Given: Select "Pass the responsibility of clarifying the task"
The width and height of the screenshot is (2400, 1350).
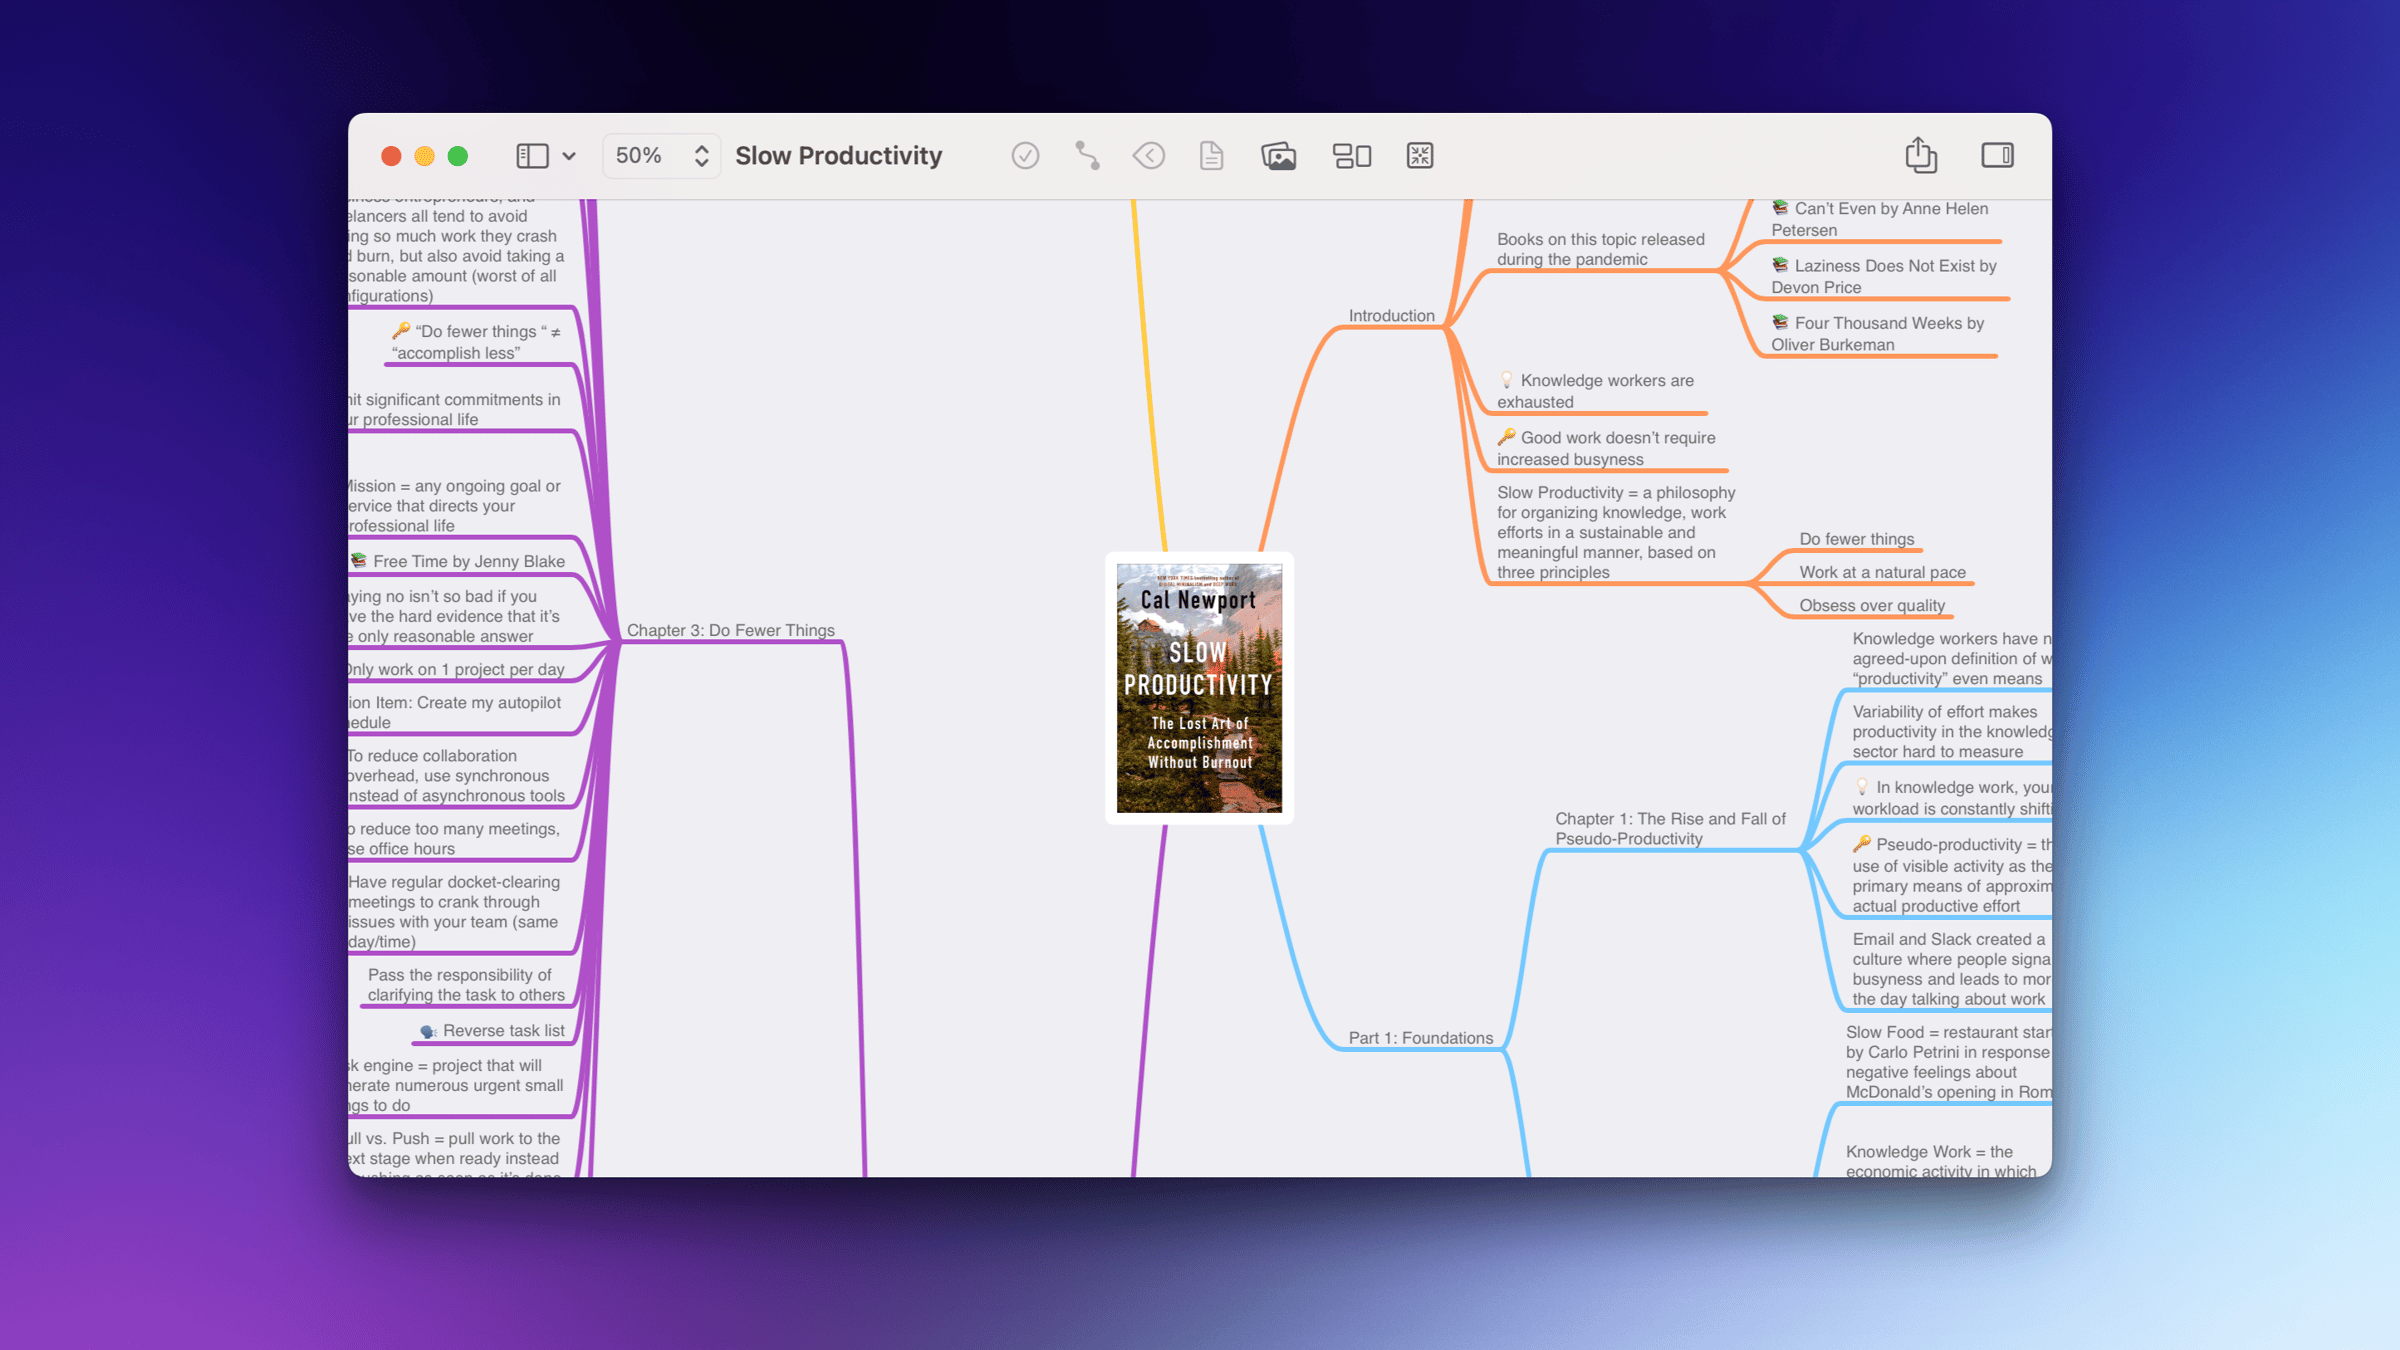Looking at the screenshot, I should tap(466, 985).
